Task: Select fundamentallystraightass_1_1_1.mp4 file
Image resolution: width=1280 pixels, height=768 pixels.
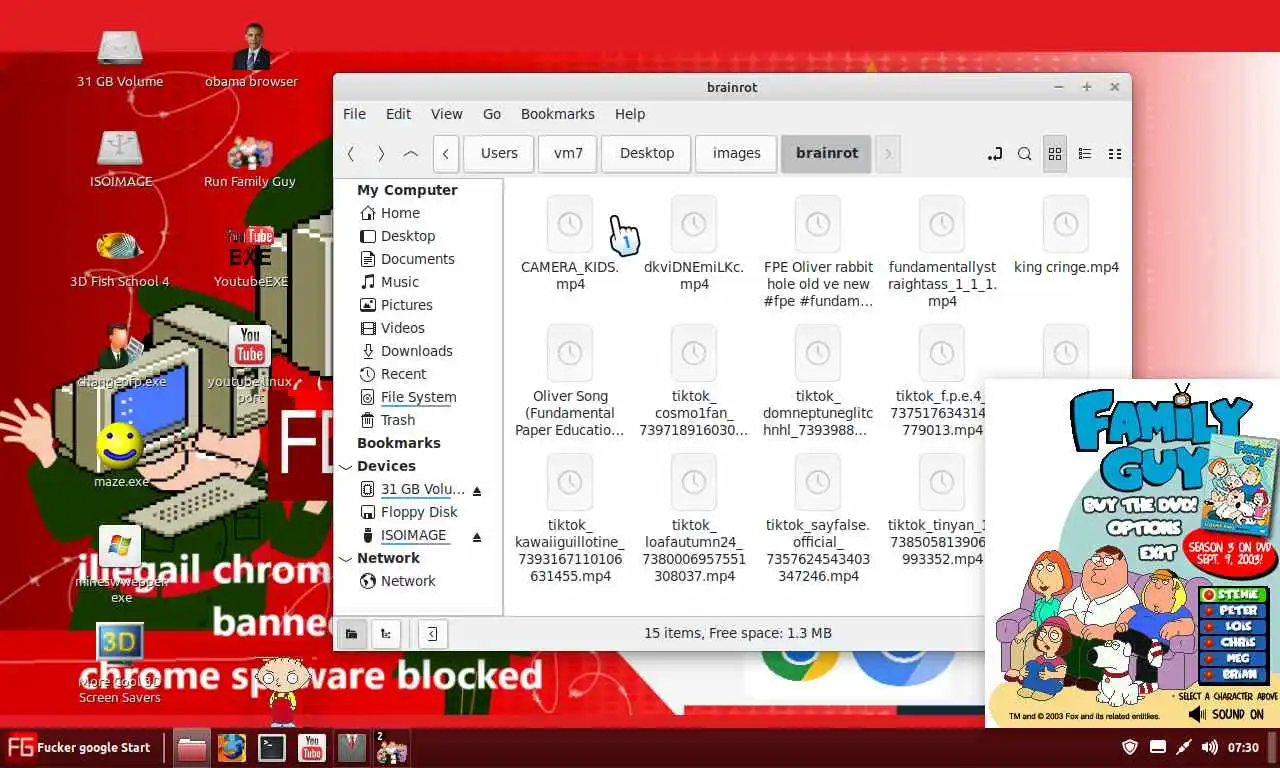Action: coord(942,225)
